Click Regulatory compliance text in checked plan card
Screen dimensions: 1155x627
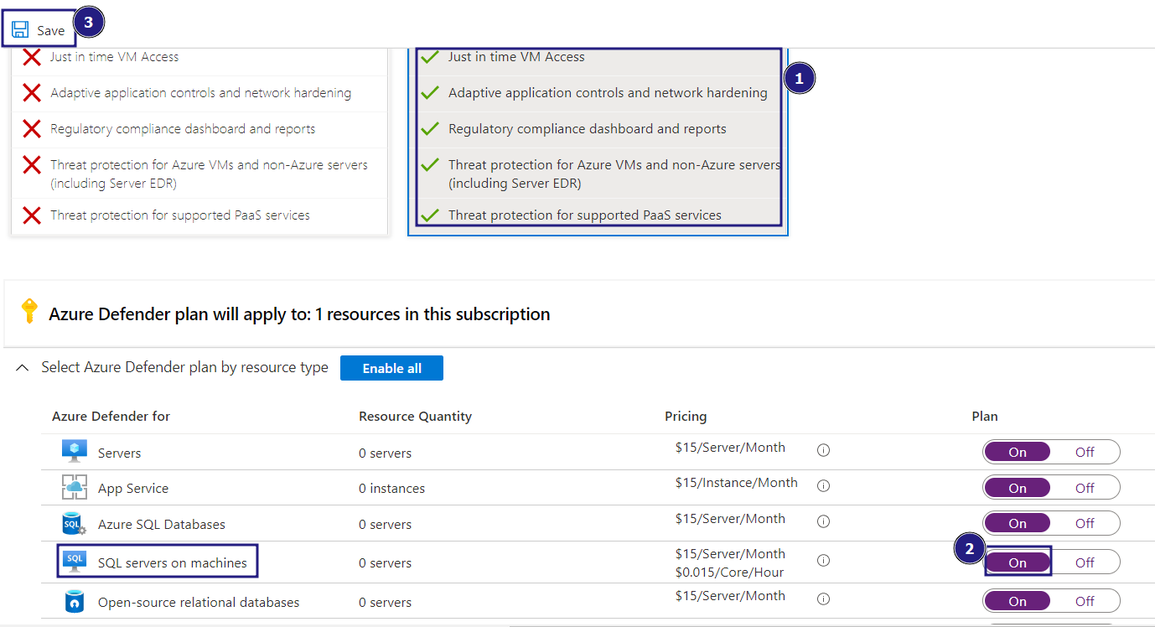pos(587,129)
